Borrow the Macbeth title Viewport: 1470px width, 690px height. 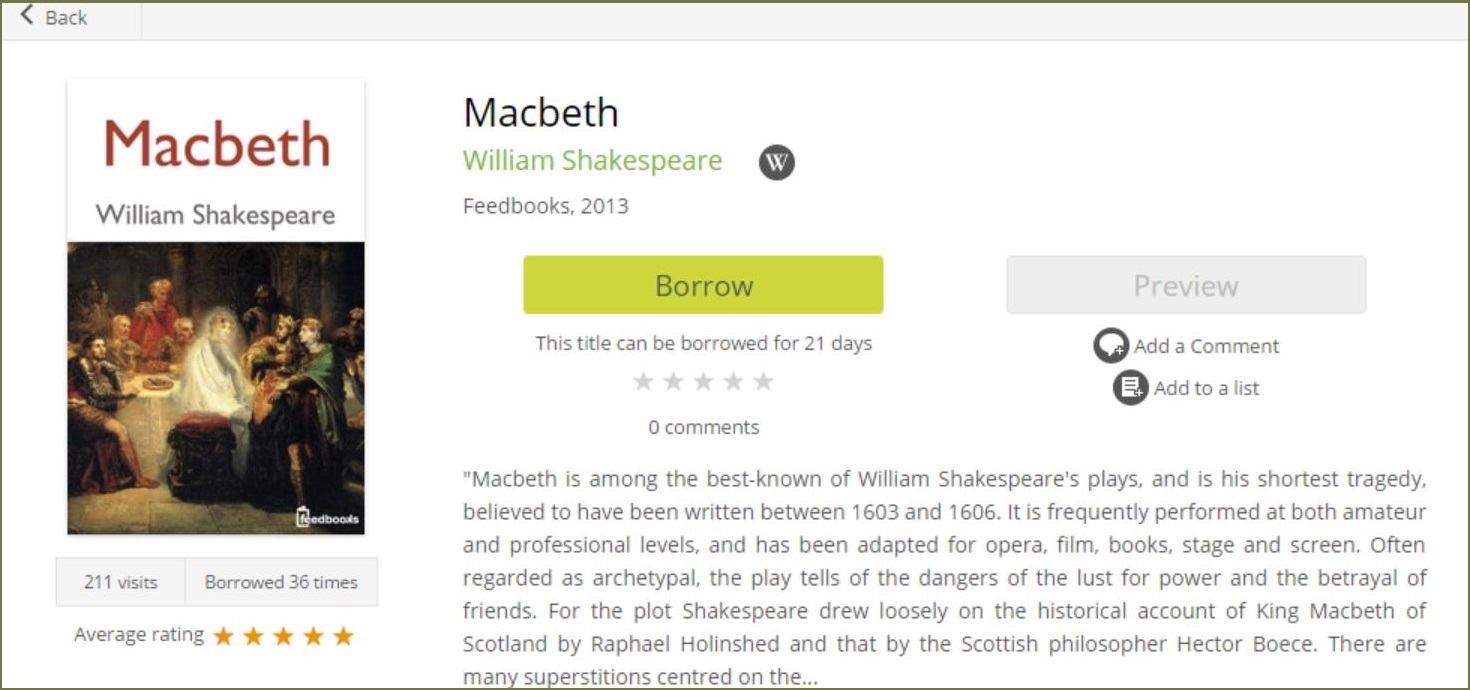coord(703,285)
